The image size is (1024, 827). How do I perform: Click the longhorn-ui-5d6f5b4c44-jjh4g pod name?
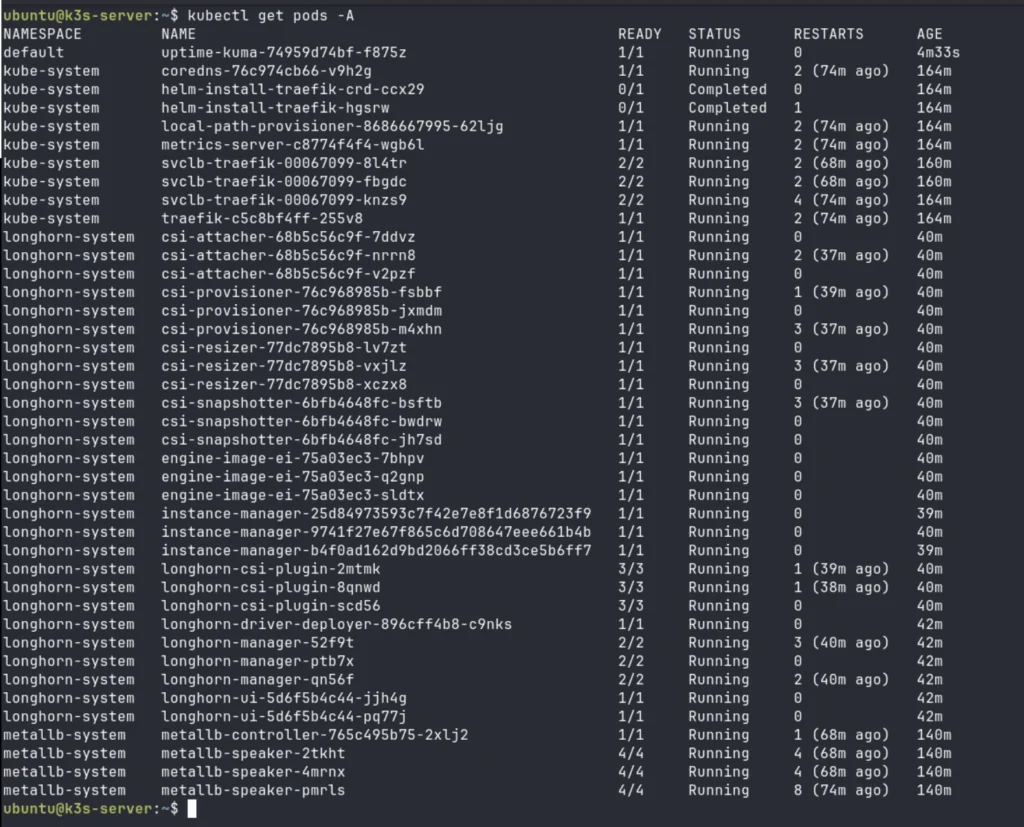pos(284,698)
